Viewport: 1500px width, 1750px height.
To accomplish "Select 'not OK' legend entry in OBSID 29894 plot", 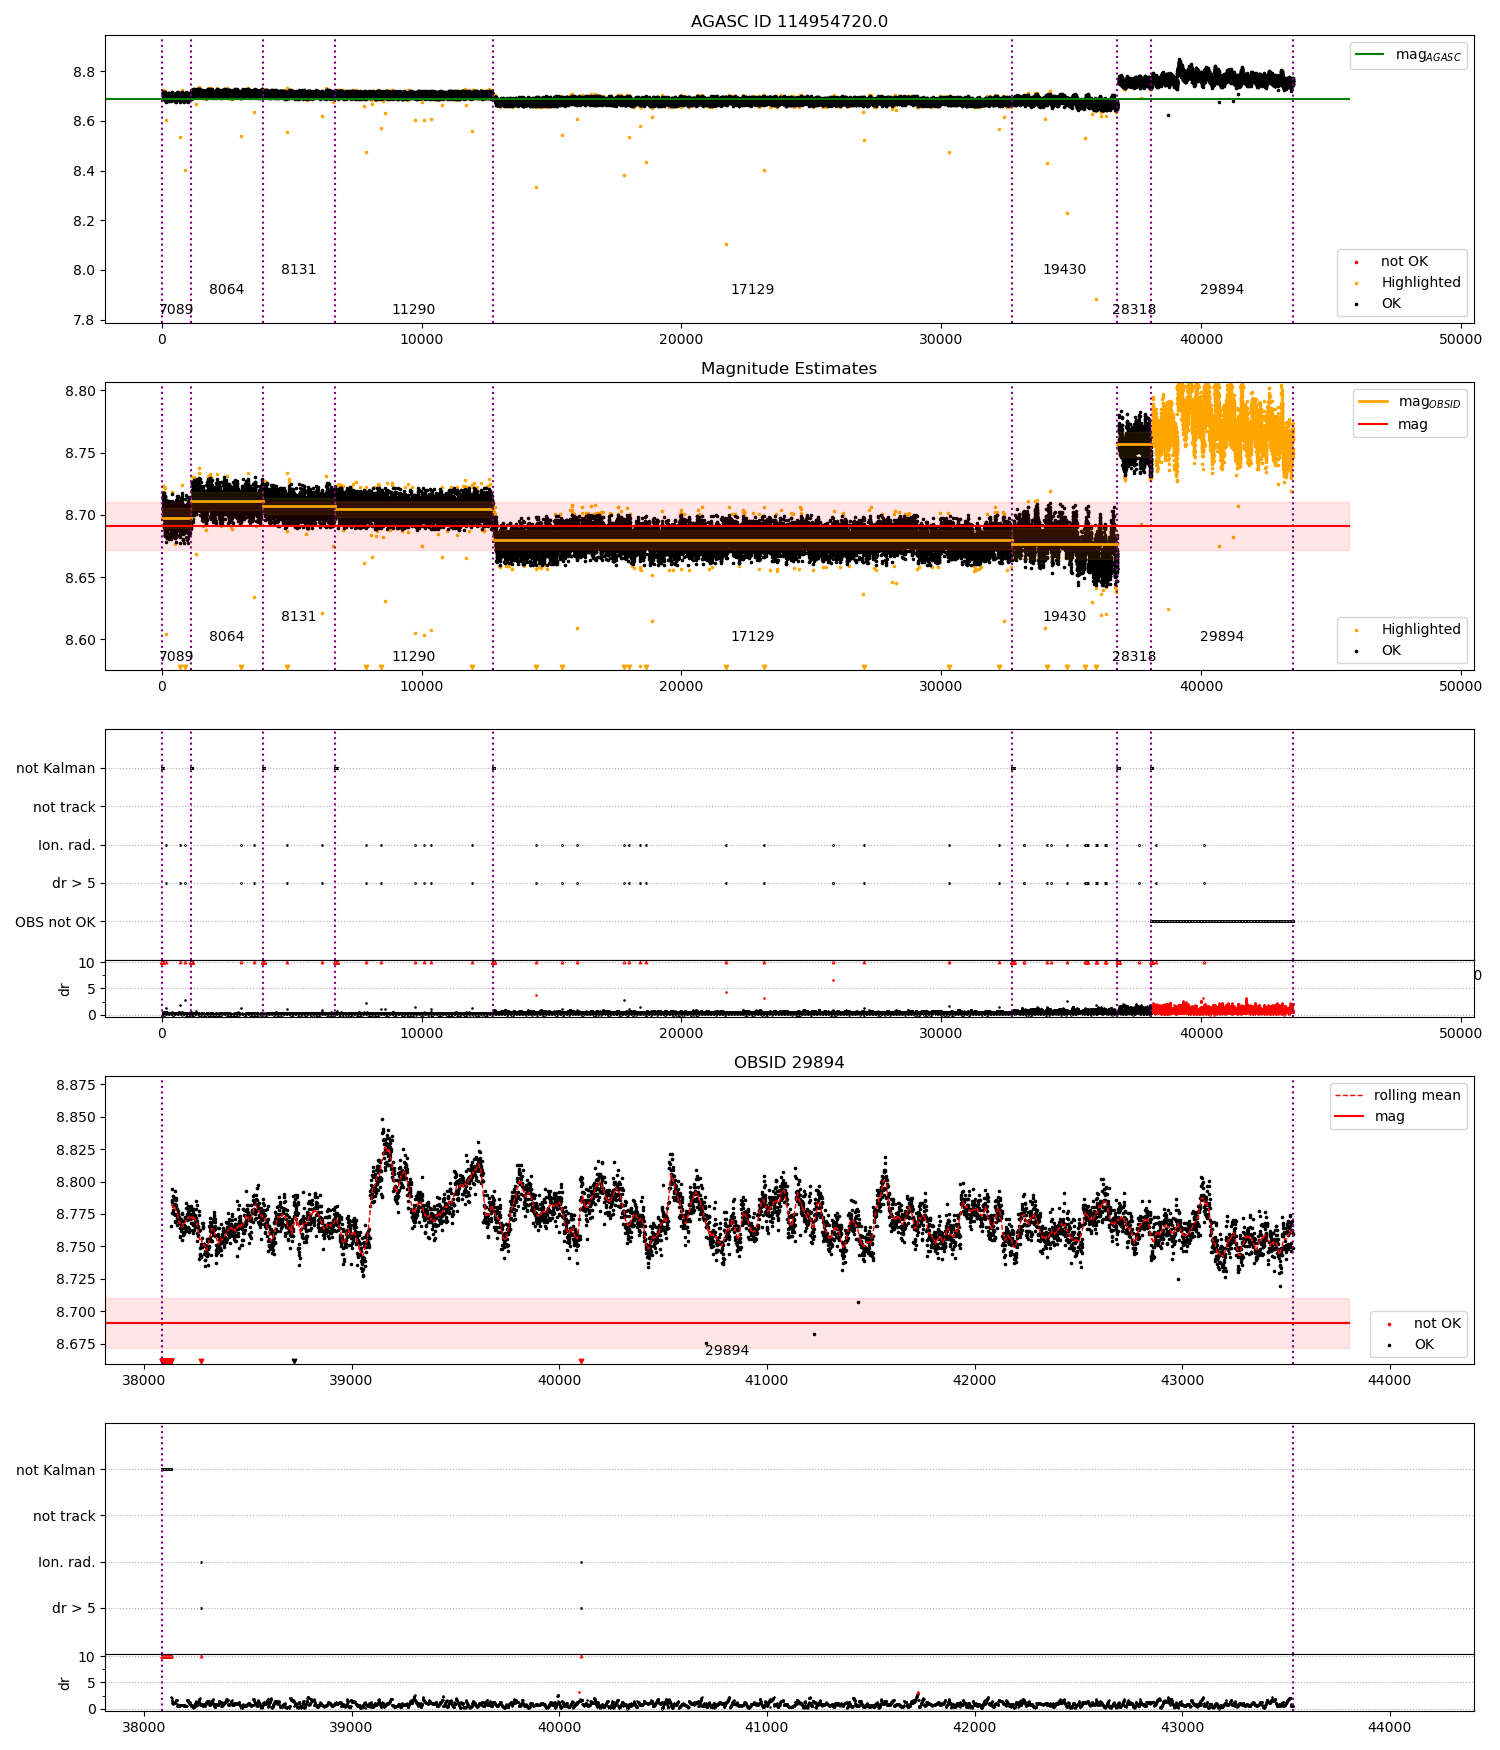I will [1437, 1324].
